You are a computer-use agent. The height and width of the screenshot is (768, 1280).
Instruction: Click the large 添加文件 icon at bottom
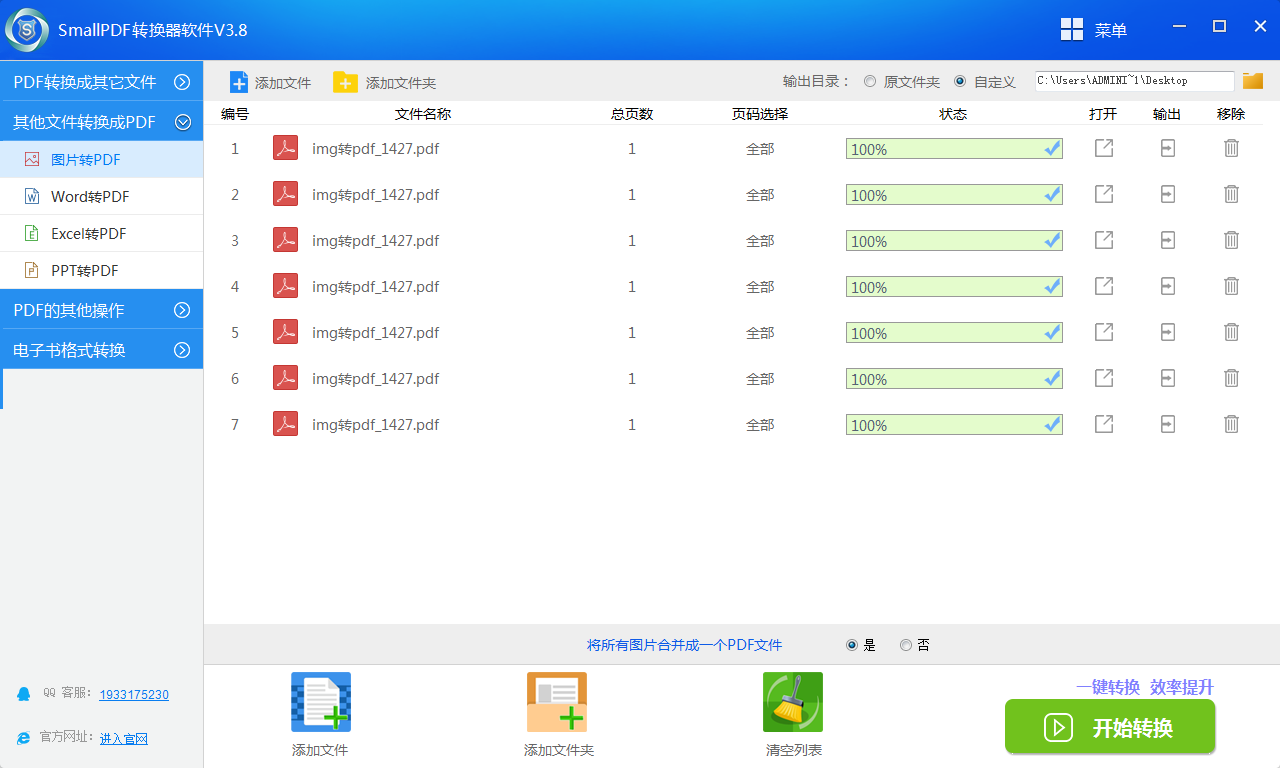320,702
